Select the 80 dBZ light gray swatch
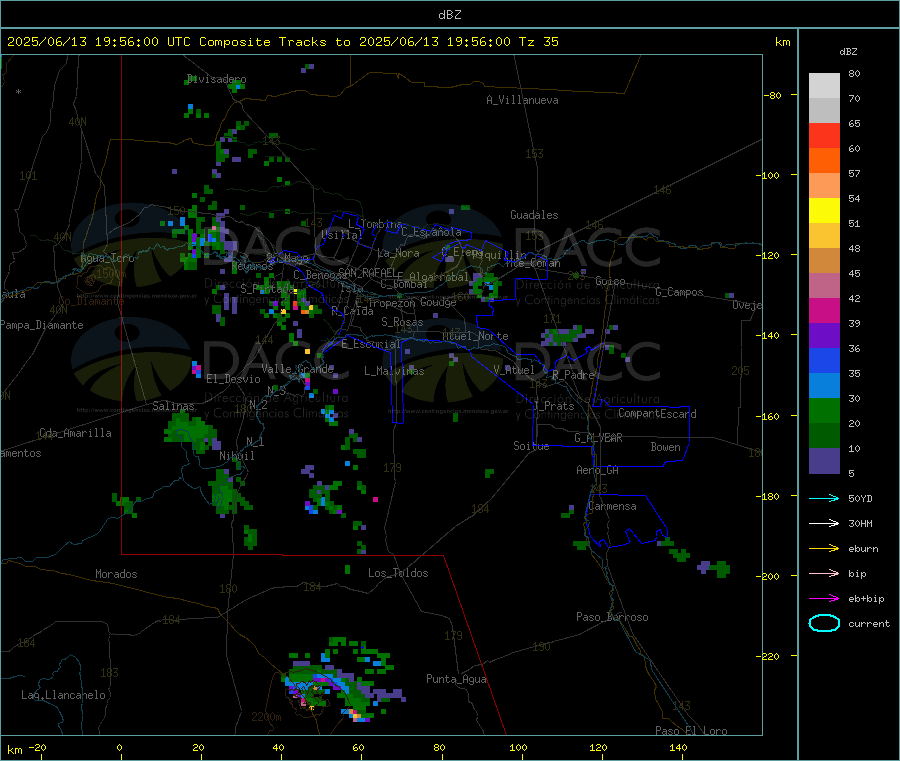Screen dimensions: 900x761 tap(824, 86)
